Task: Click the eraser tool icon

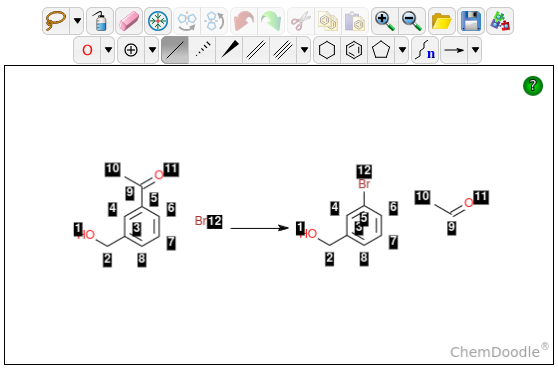Action: (129, 21)
